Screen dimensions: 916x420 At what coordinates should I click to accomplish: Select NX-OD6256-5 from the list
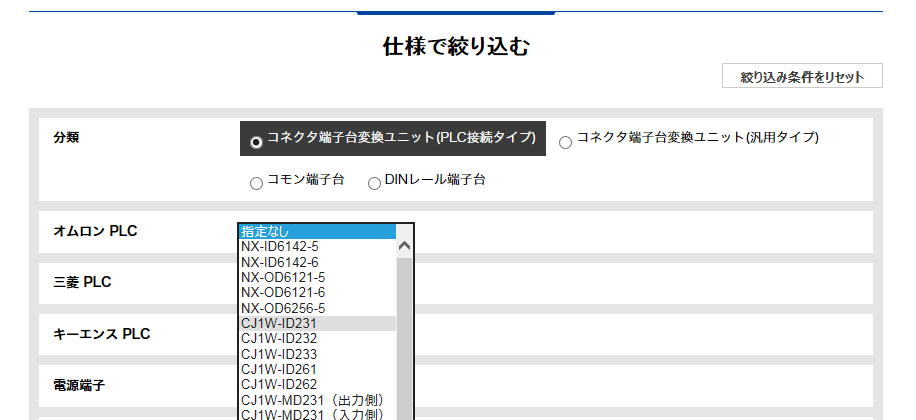tap(317, 308)
